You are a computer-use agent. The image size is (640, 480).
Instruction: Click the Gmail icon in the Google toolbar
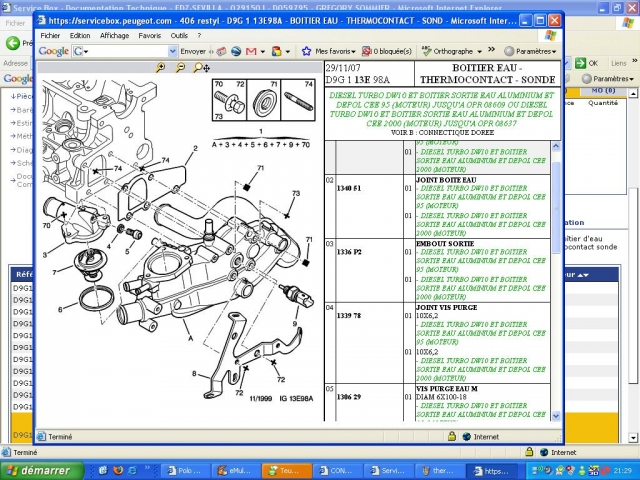tap(251, 51)
